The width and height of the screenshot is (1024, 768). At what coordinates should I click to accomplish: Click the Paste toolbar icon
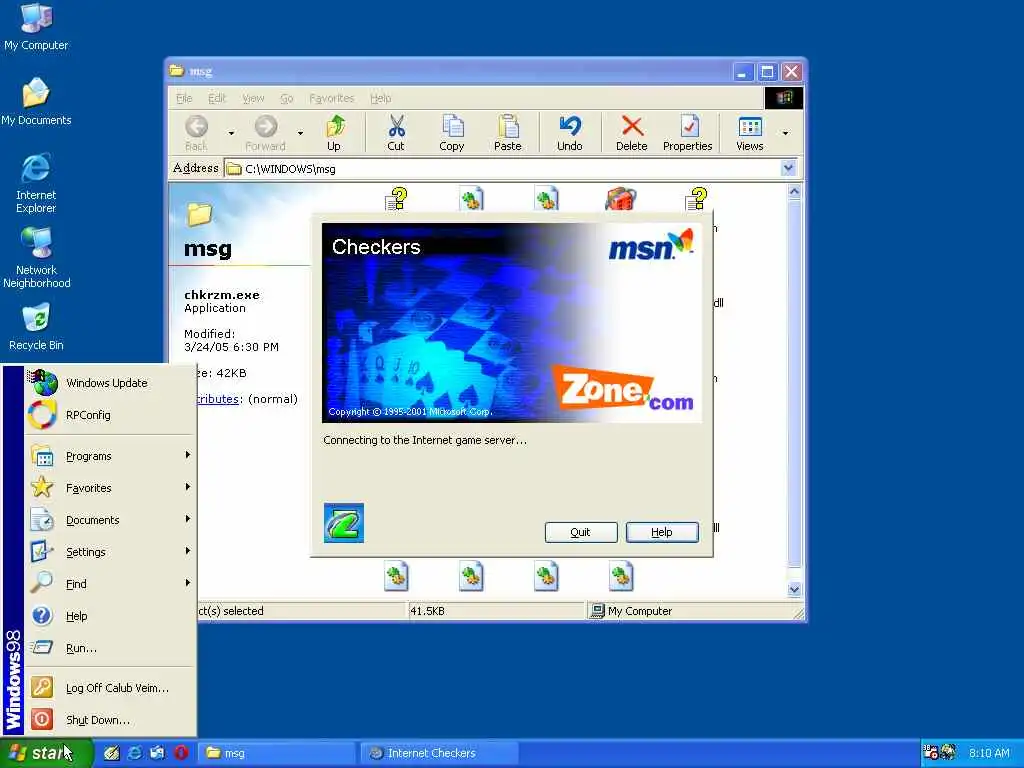(507, 133)
